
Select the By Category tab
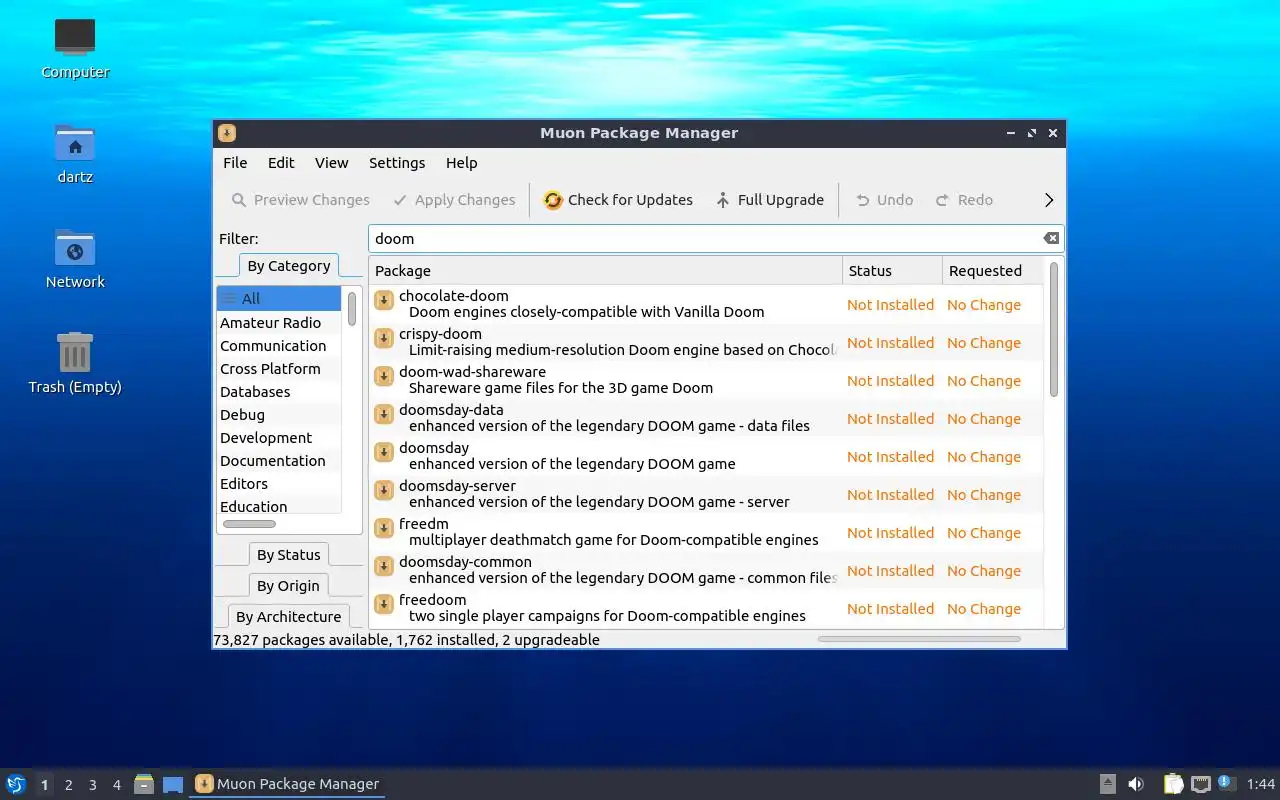289,266
